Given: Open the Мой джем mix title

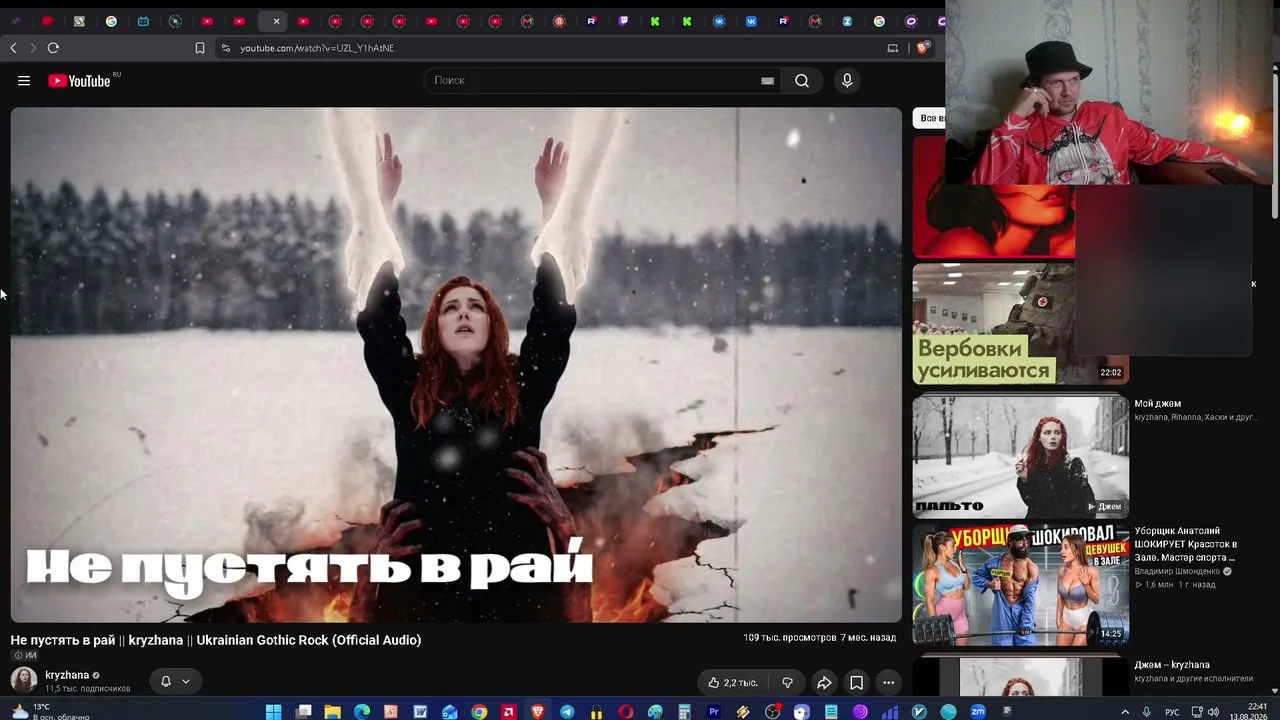Looking at the screenshot, I should (x=1157, y=404).
